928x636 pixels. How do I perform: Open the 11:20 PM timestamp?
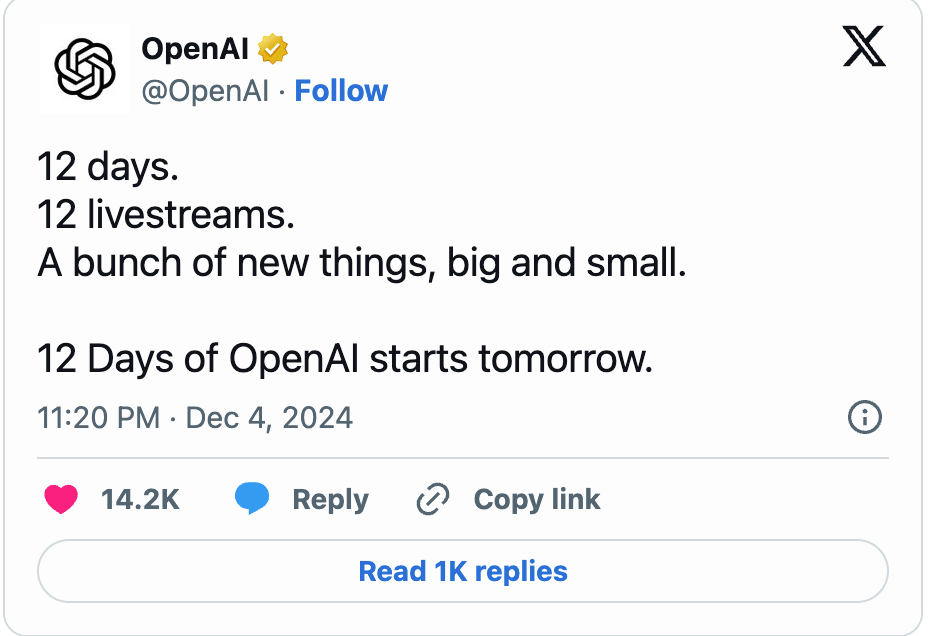pyautogui.click(x=99, y=418)
